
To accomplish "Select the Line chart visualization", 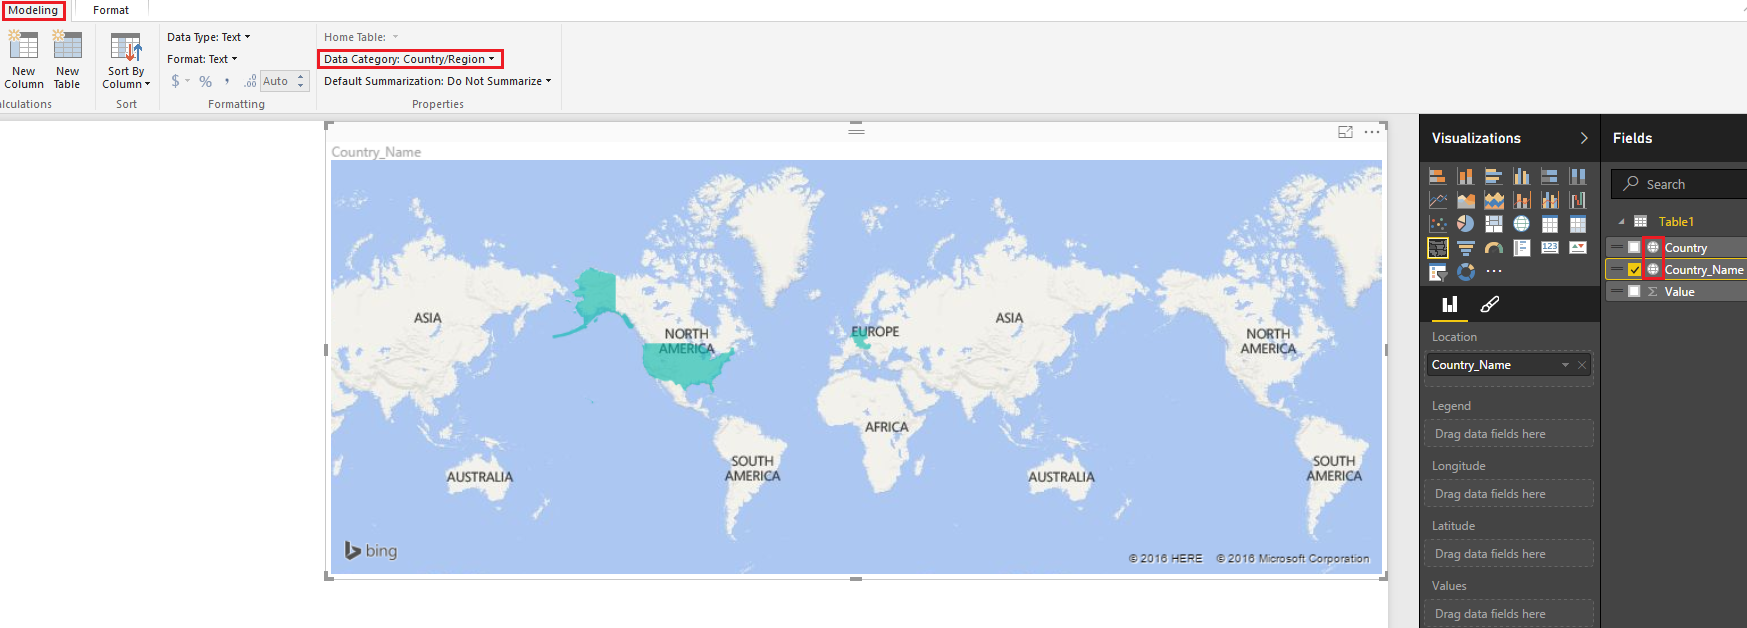I will (1437, 200).
